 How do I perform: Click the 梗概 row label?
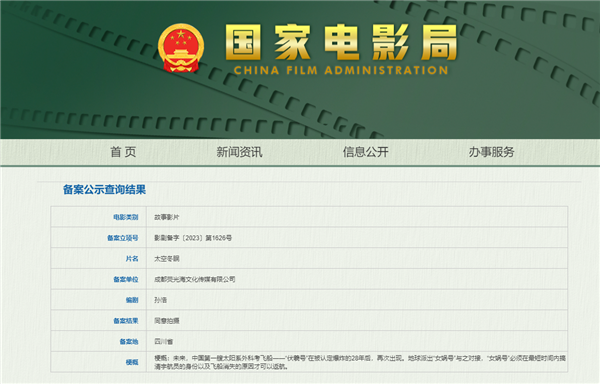coord(132,362)
